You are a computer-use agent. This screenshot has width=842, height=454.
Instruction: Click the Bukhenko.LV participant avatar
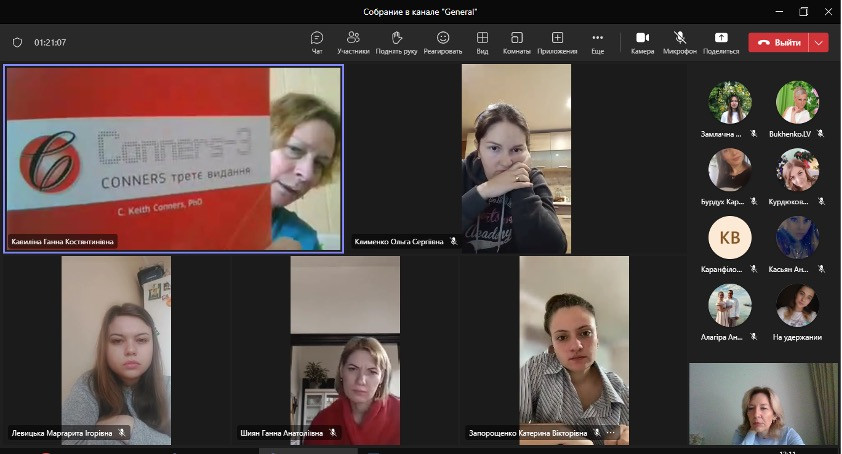pos(797,102)
